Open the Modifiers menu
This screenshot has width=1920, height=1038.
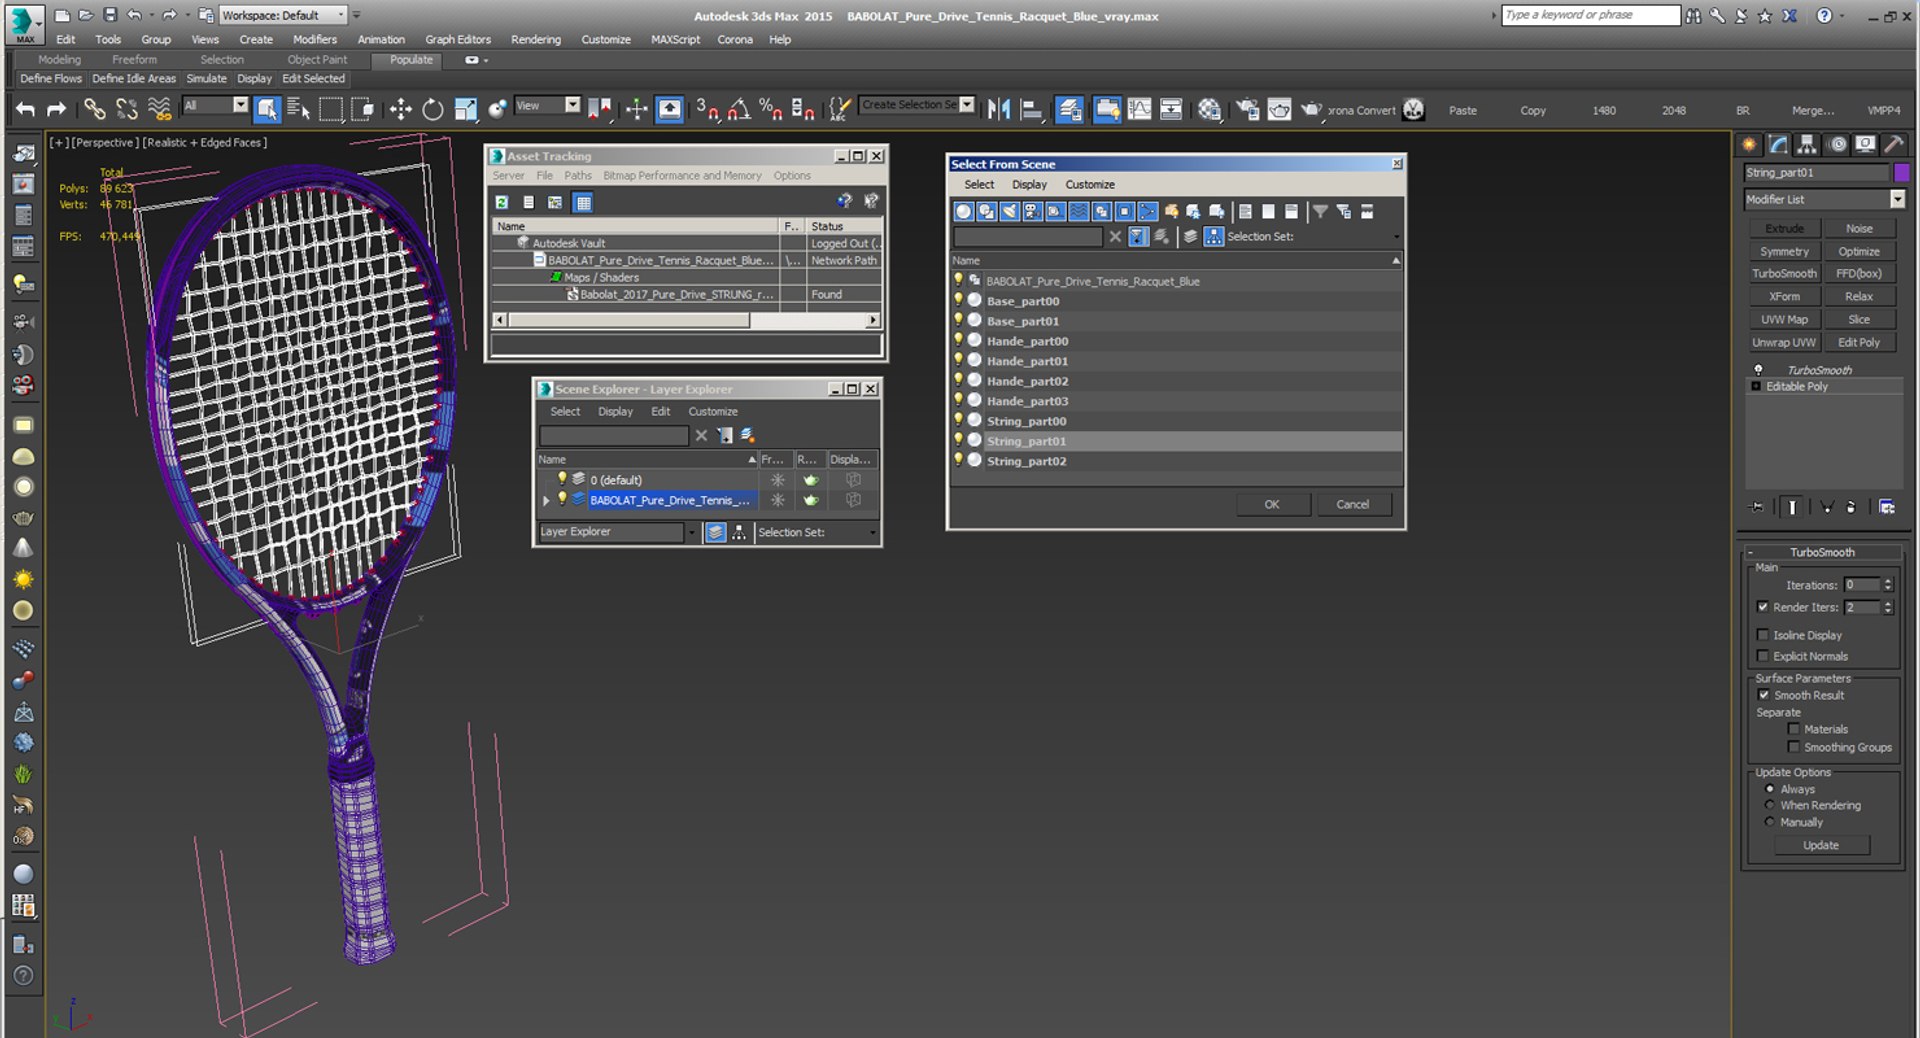click(315, 40)
